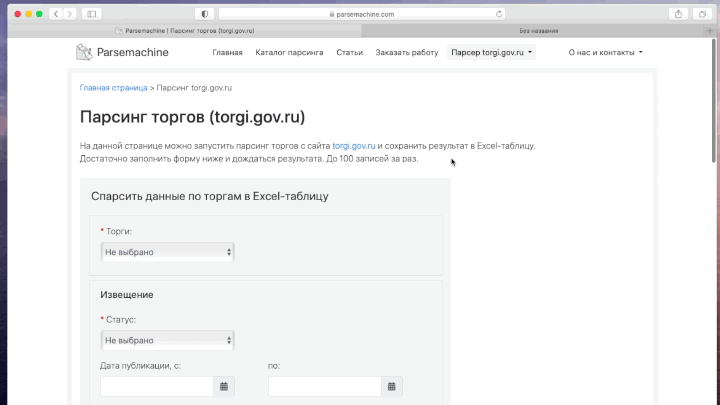720x405 pixels.
Task: Open the tab overview icon
Action: point(702,14)
